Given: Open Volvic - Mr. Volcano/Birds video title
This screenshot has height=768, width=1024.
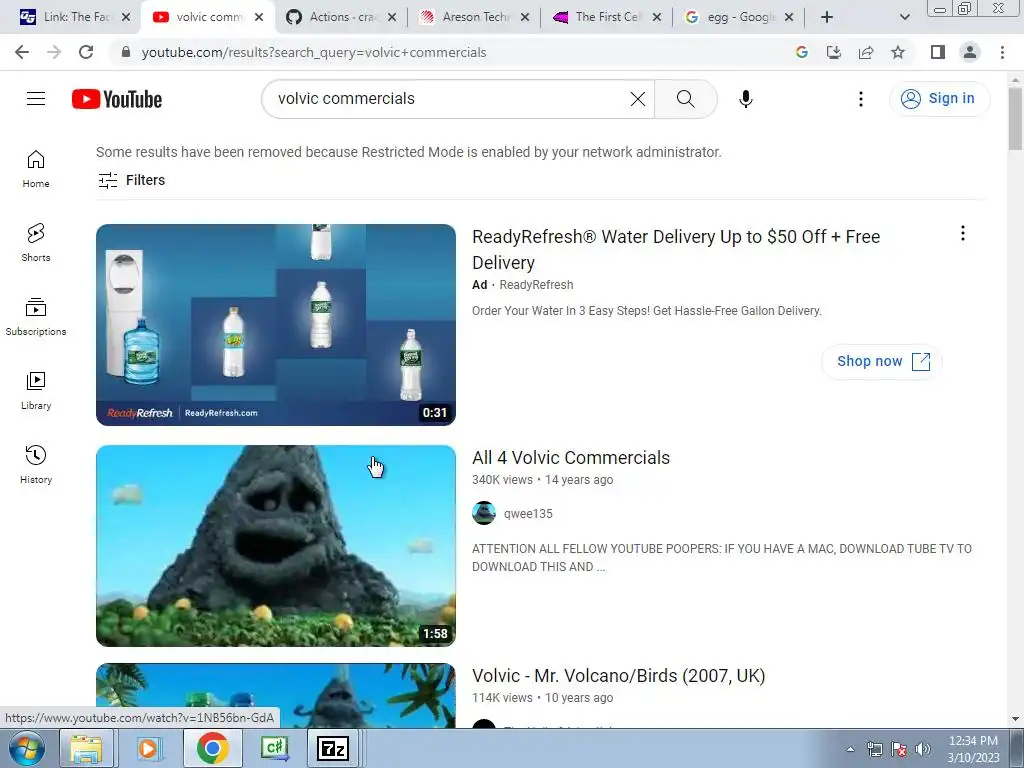Looking at the screenshot, I should pos(618,676).
